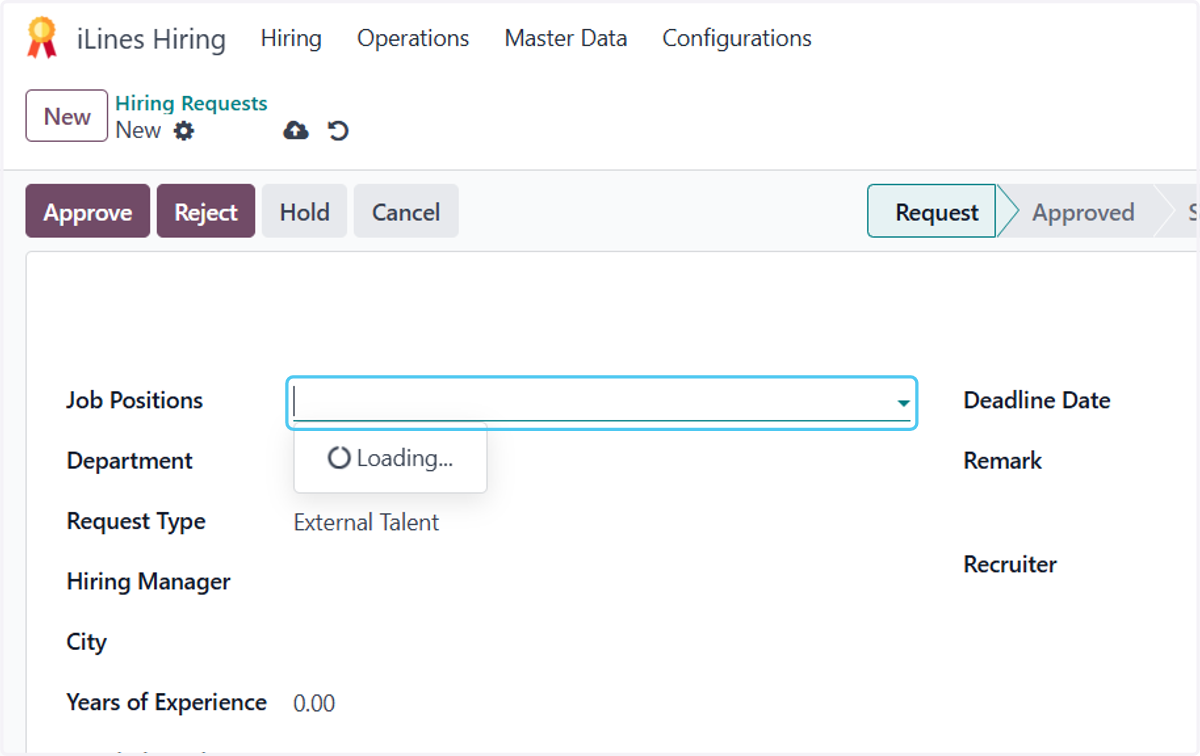This screenshot has height=756, width=1200.
Task: Select the Request stage in the status bar
Action: point(932,212)
